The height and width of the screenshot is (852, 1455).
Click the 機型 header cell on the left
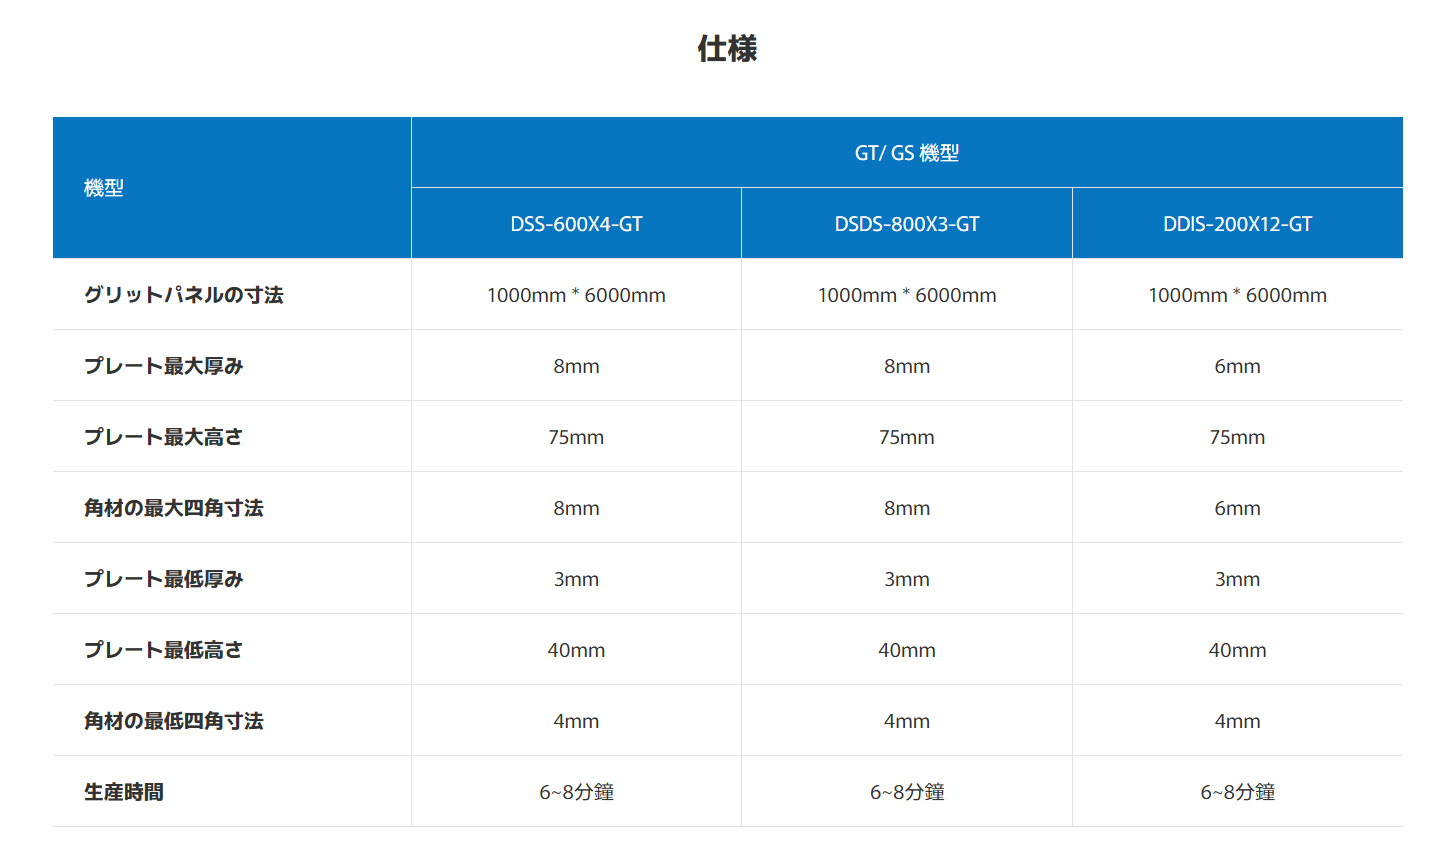(x=104, y=188)
